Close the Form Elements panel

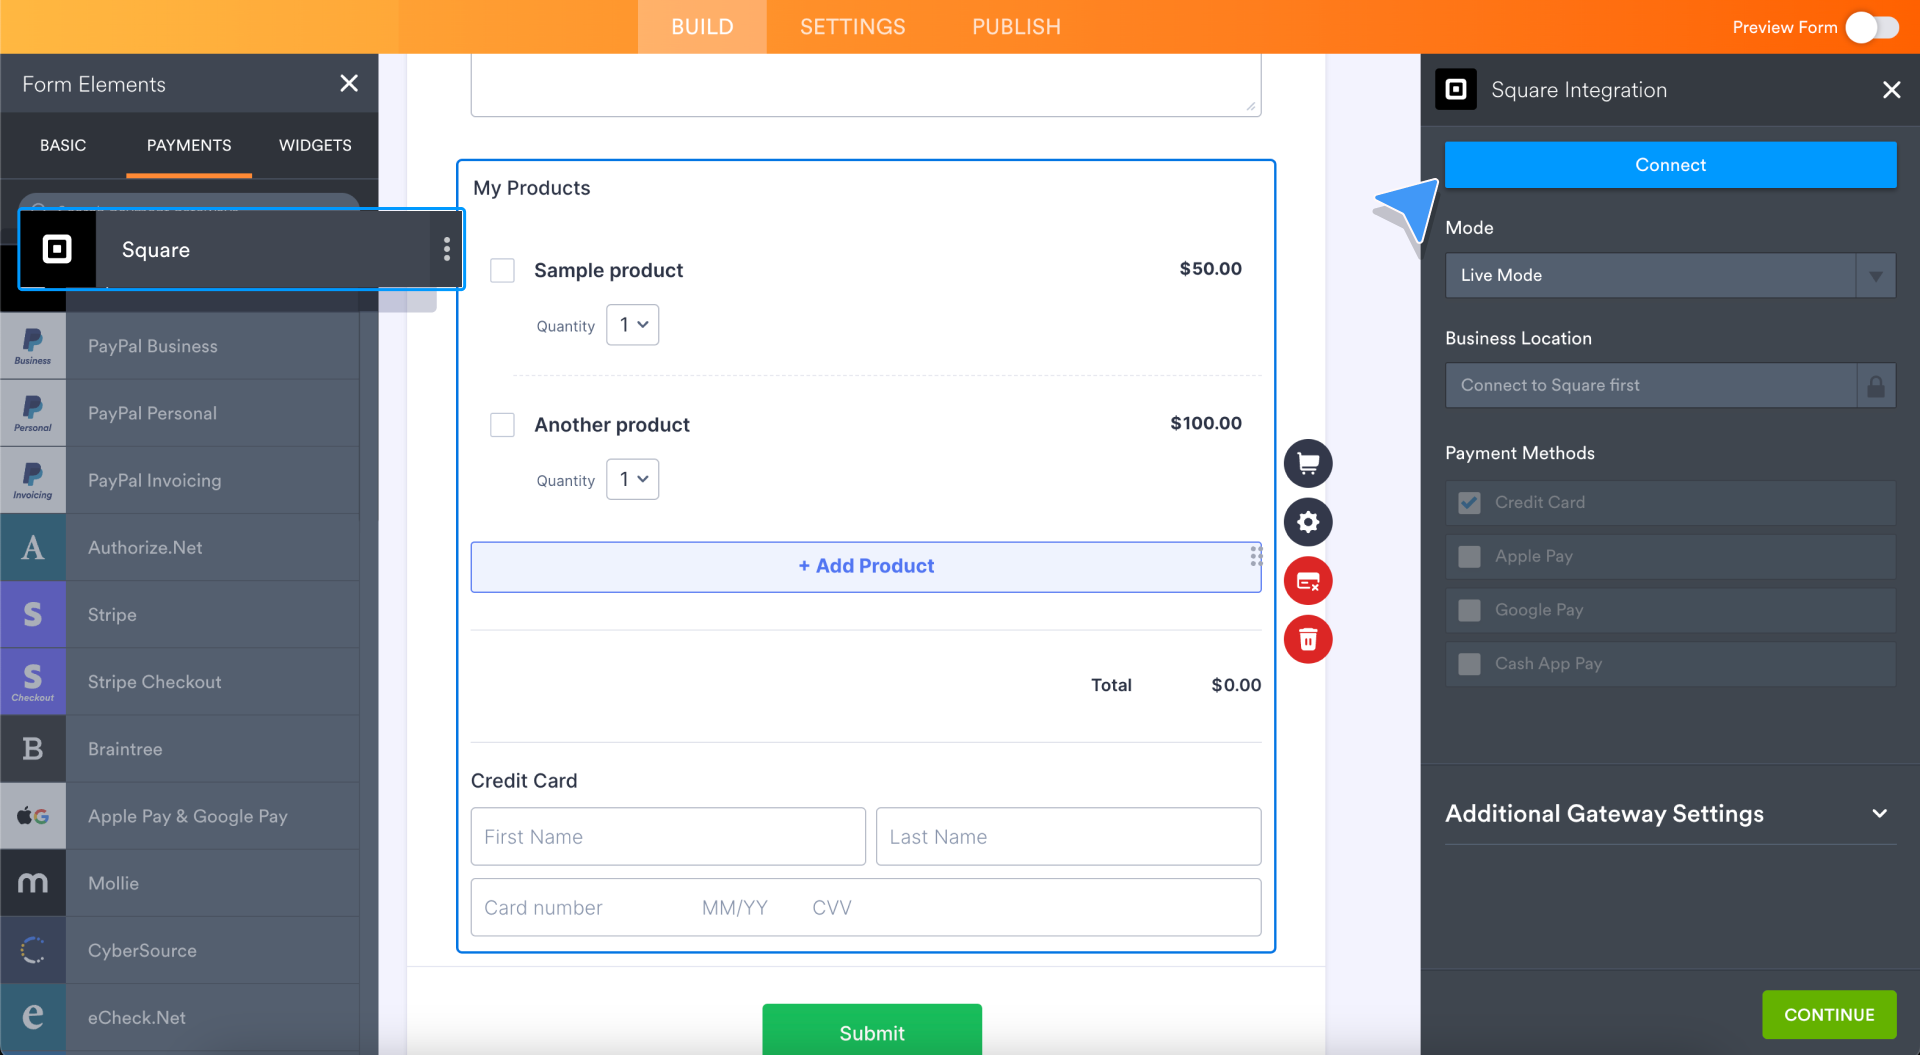point(349,84)
